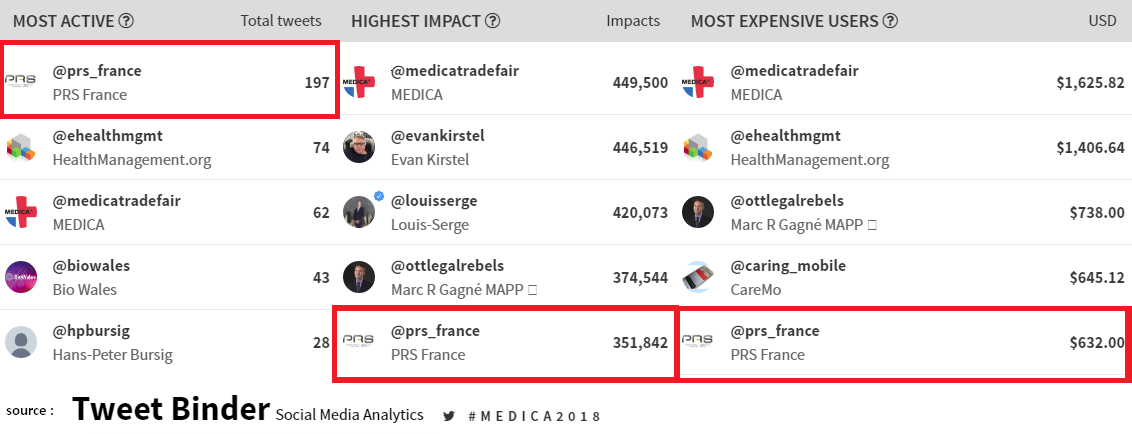Click Evan Kirstel profile photo
The height and width of the screenshot is (434, 1132).
pos(359,147)
